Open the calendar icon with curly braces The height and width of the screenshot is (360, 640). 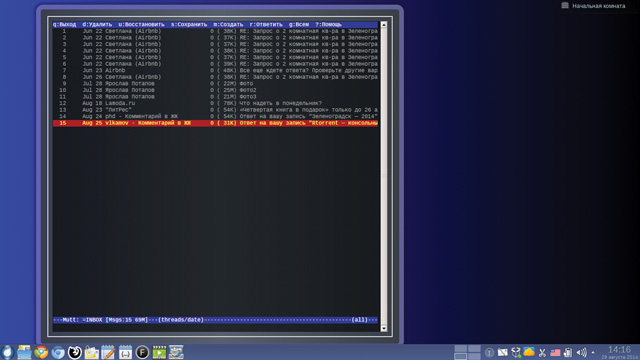click(x=125, y=352)
